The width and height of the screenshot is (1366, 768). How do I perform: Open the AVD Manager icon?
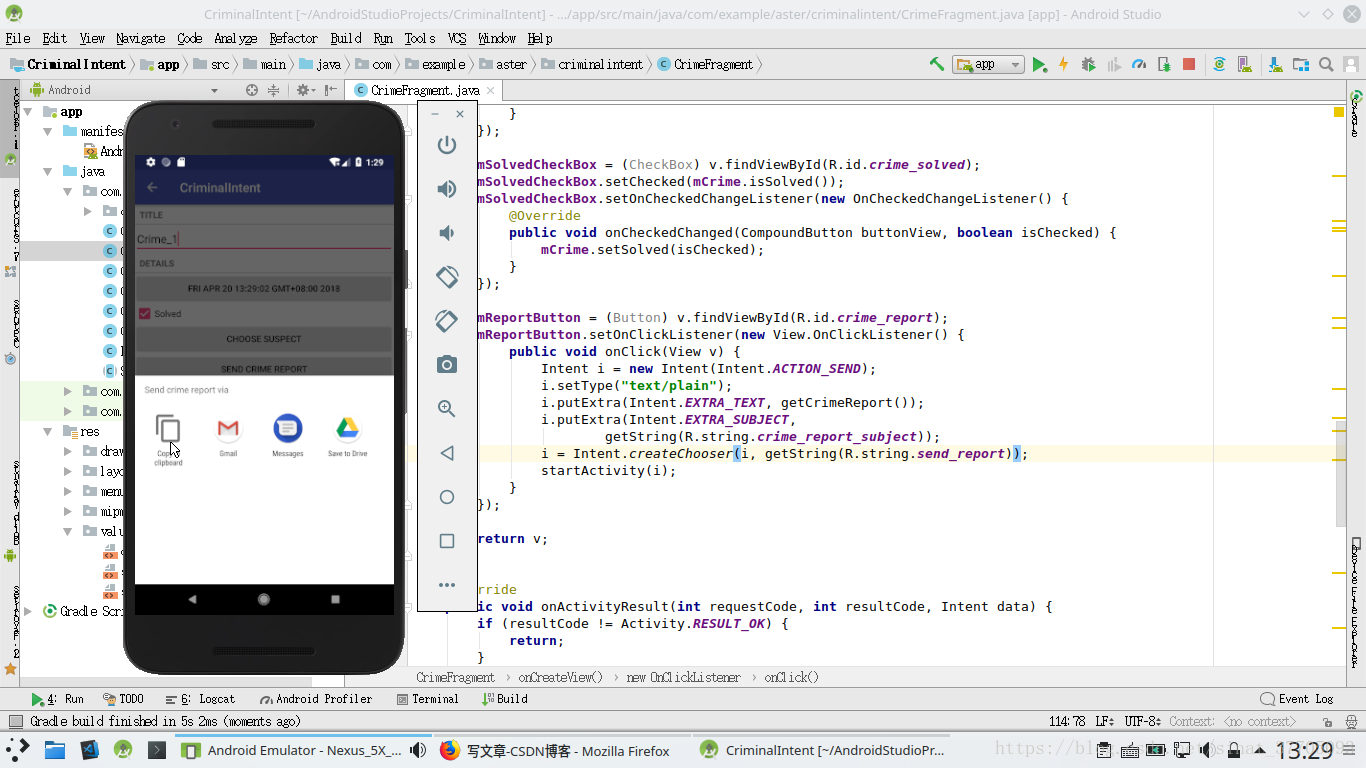1246,64
